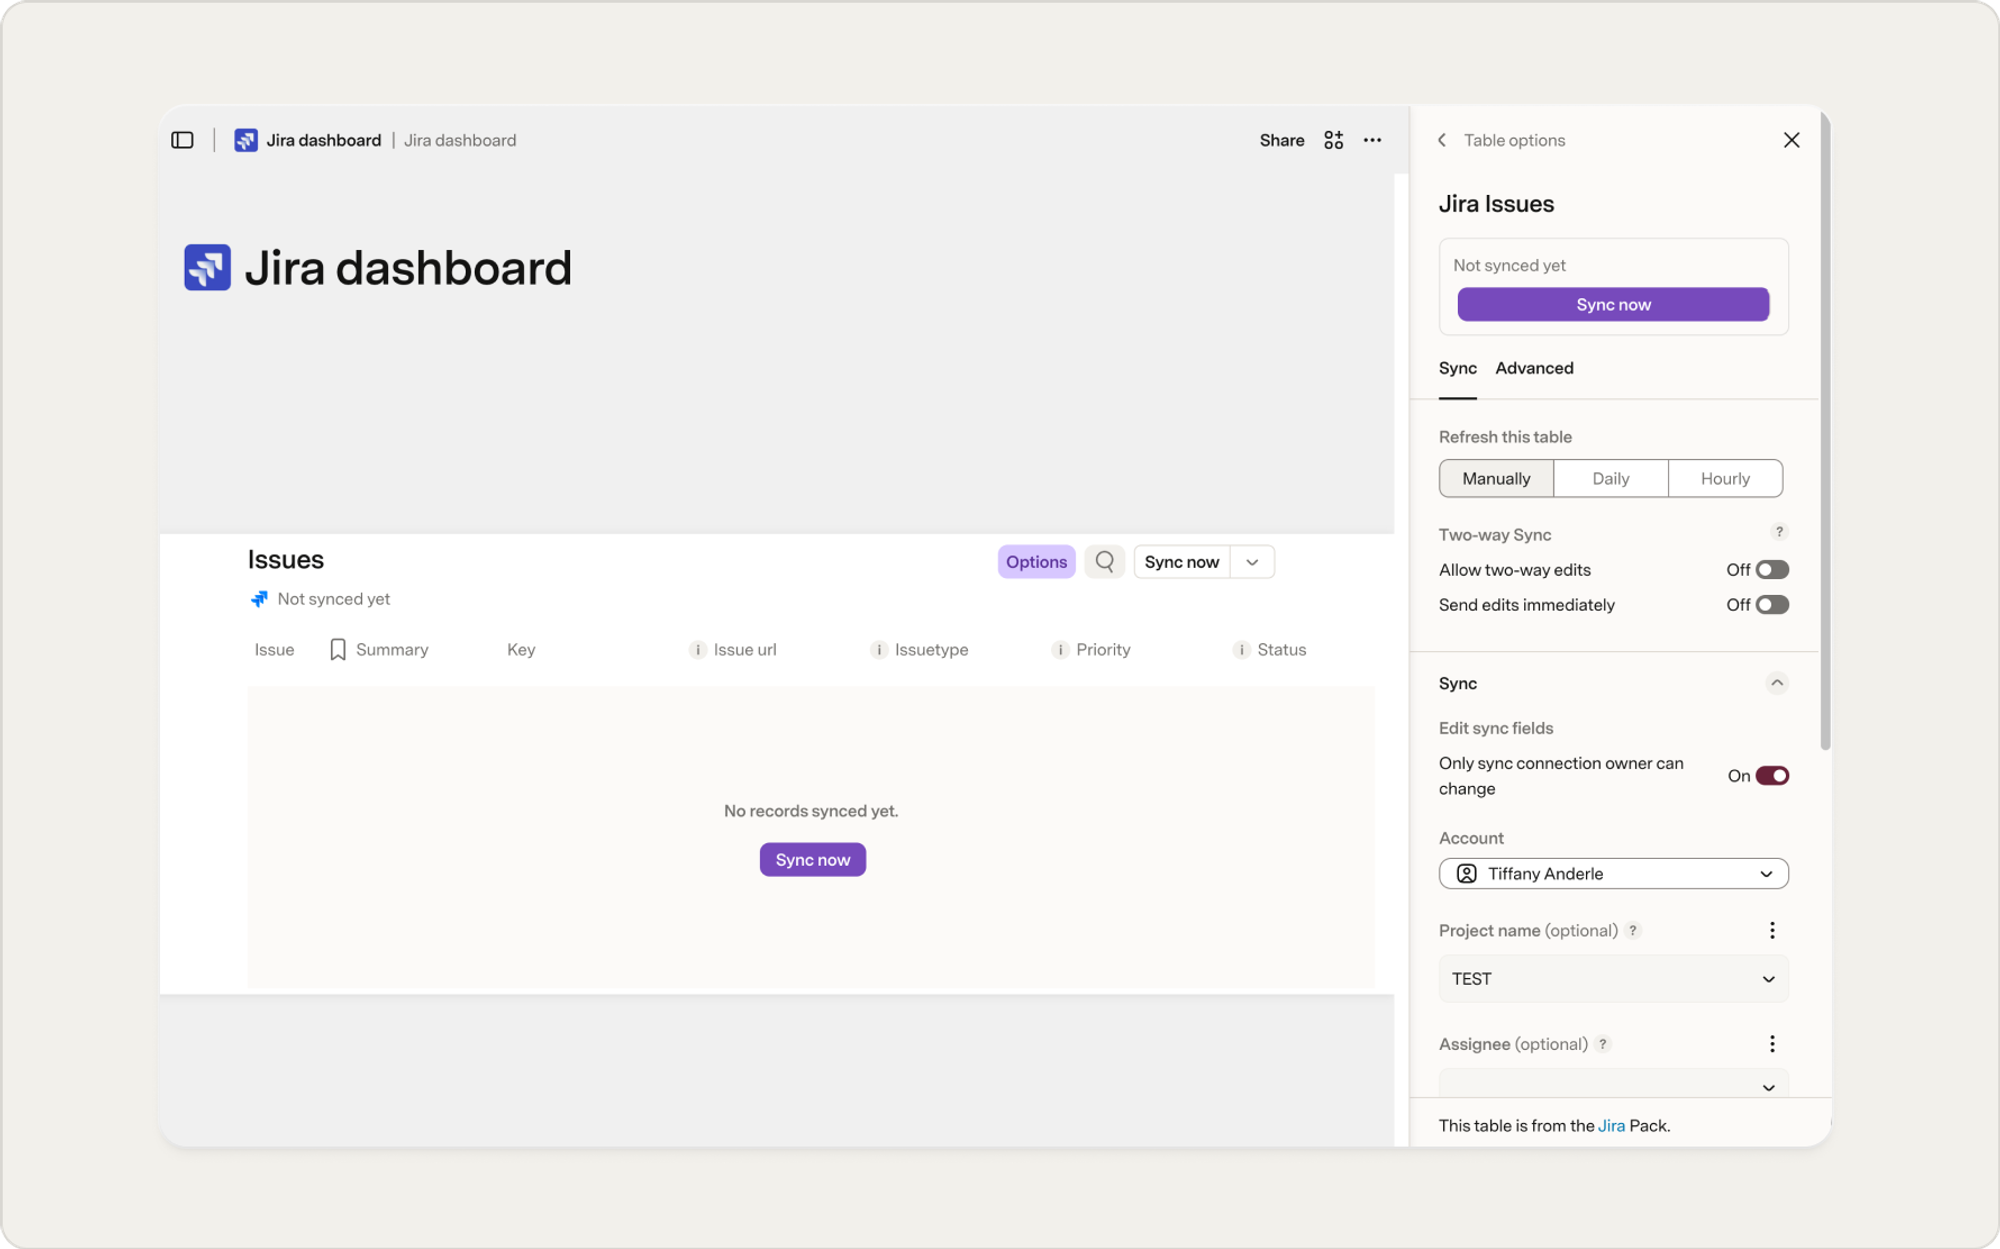Open the Project name dropdown showing TEST
Image resolution: width=2000 pixels, height=1249 pixels.
point(1613,979)
